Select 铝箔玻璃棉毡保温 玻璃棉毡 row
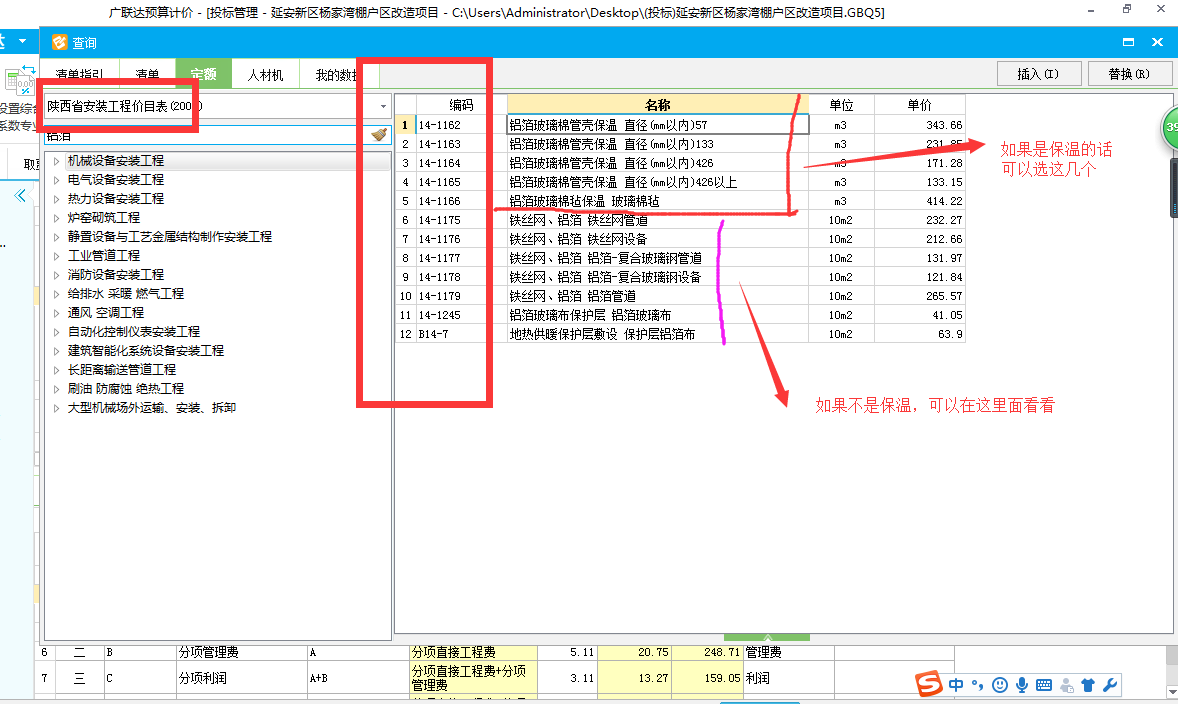 pos(680,201)
